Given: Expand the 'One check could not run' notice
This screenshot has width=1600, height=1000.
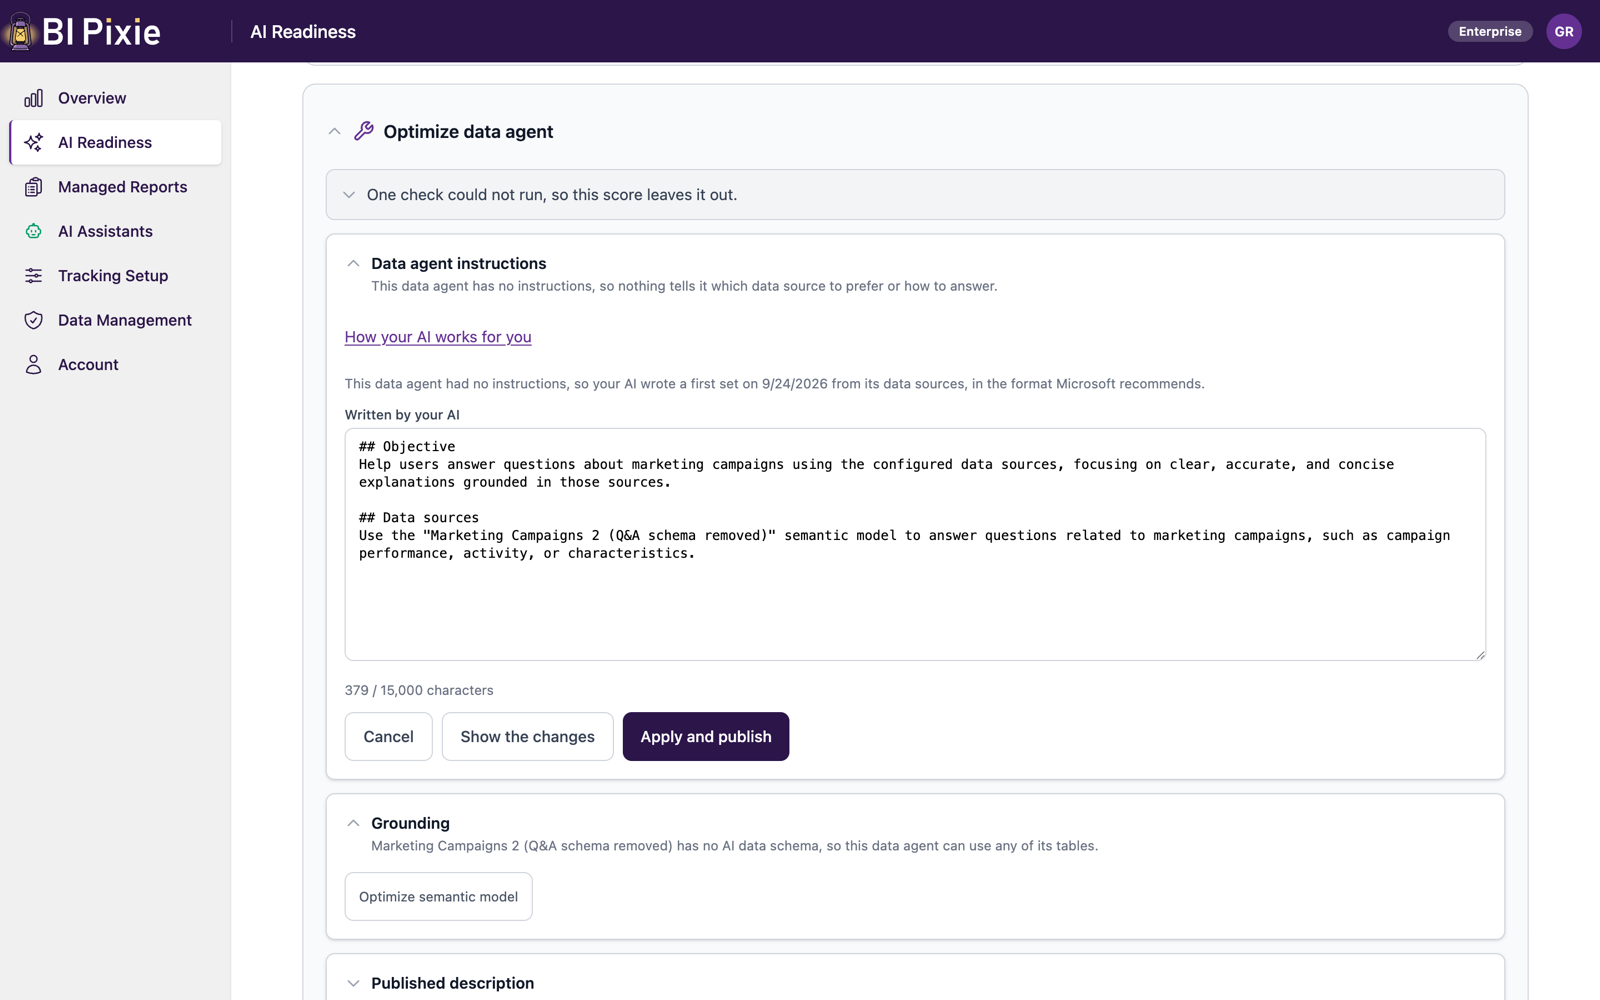Looking at the screenshot, I should coord(349,195).
